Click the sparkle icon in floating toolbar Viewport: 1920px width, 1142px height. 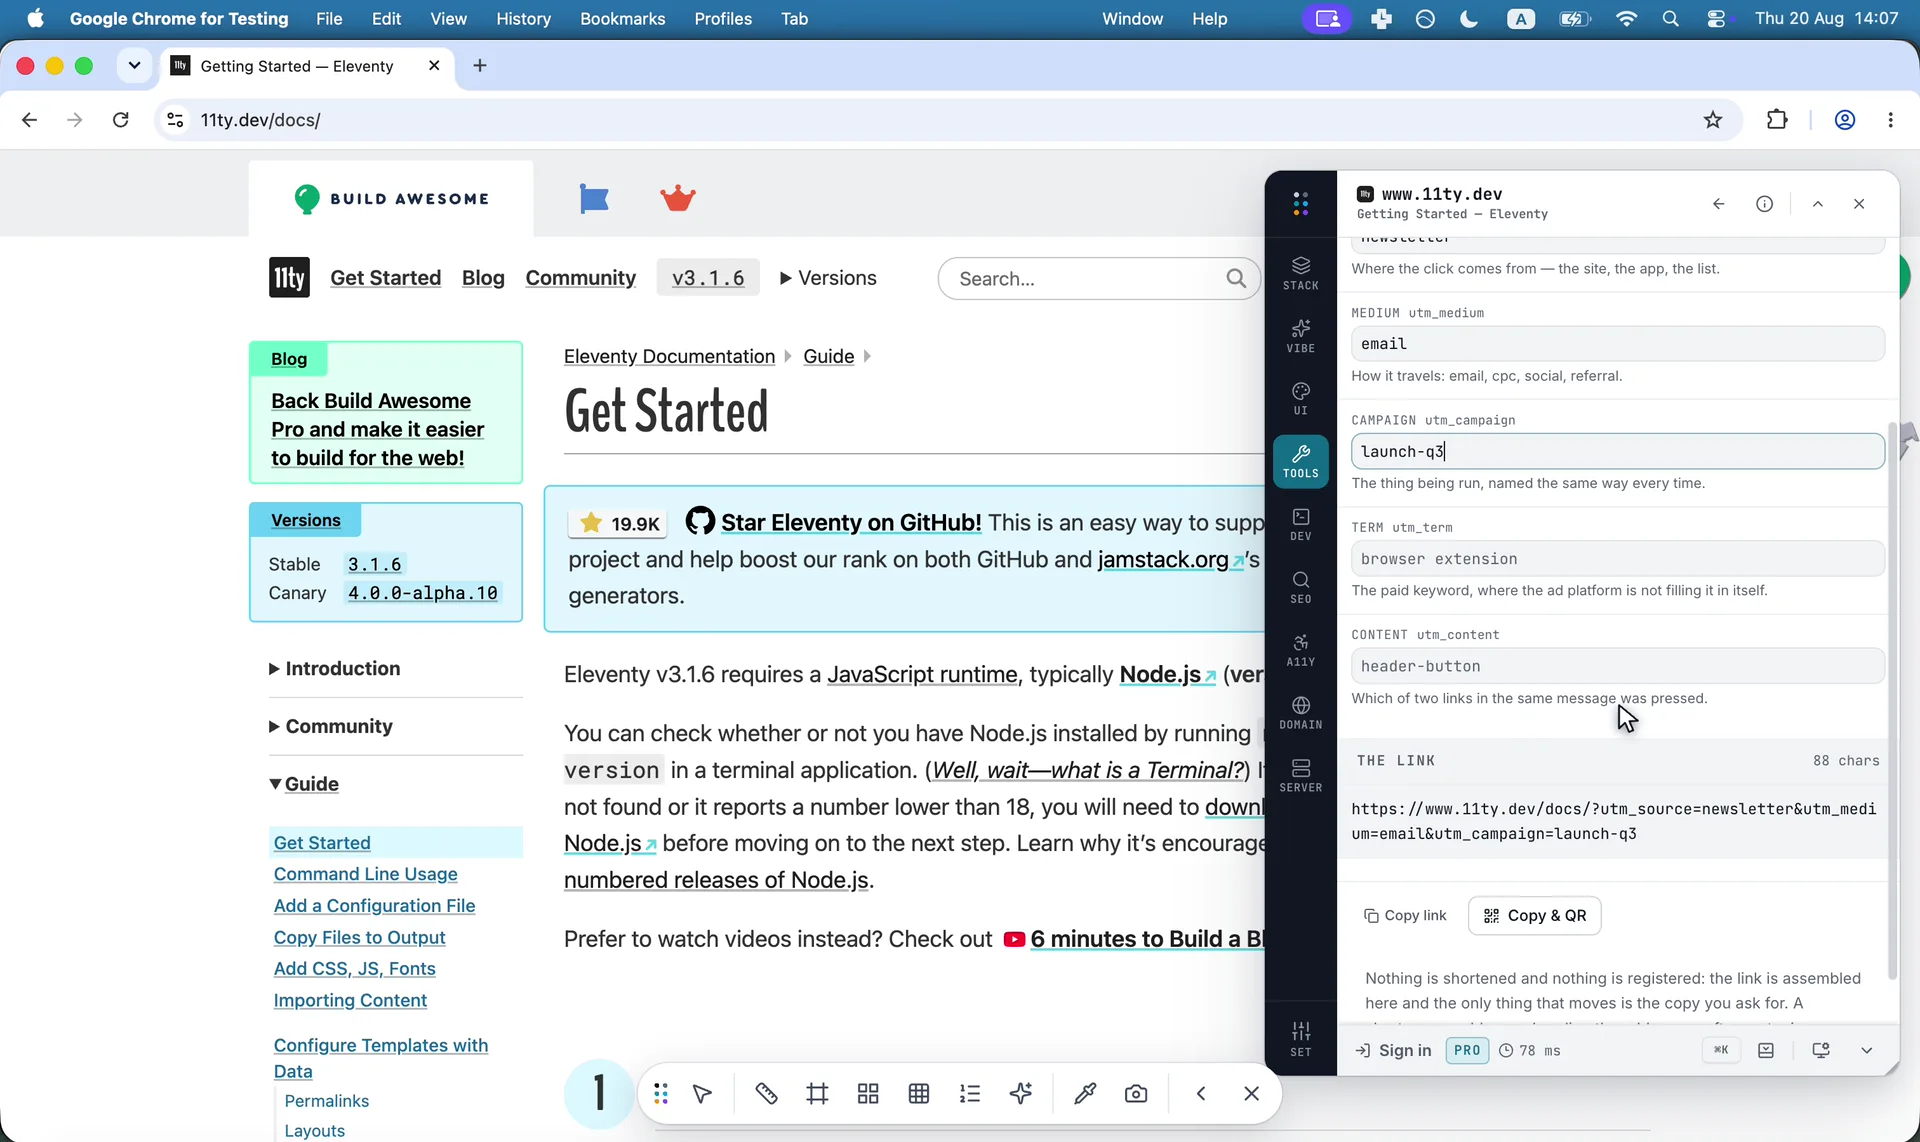[x=1021, y=1094]
